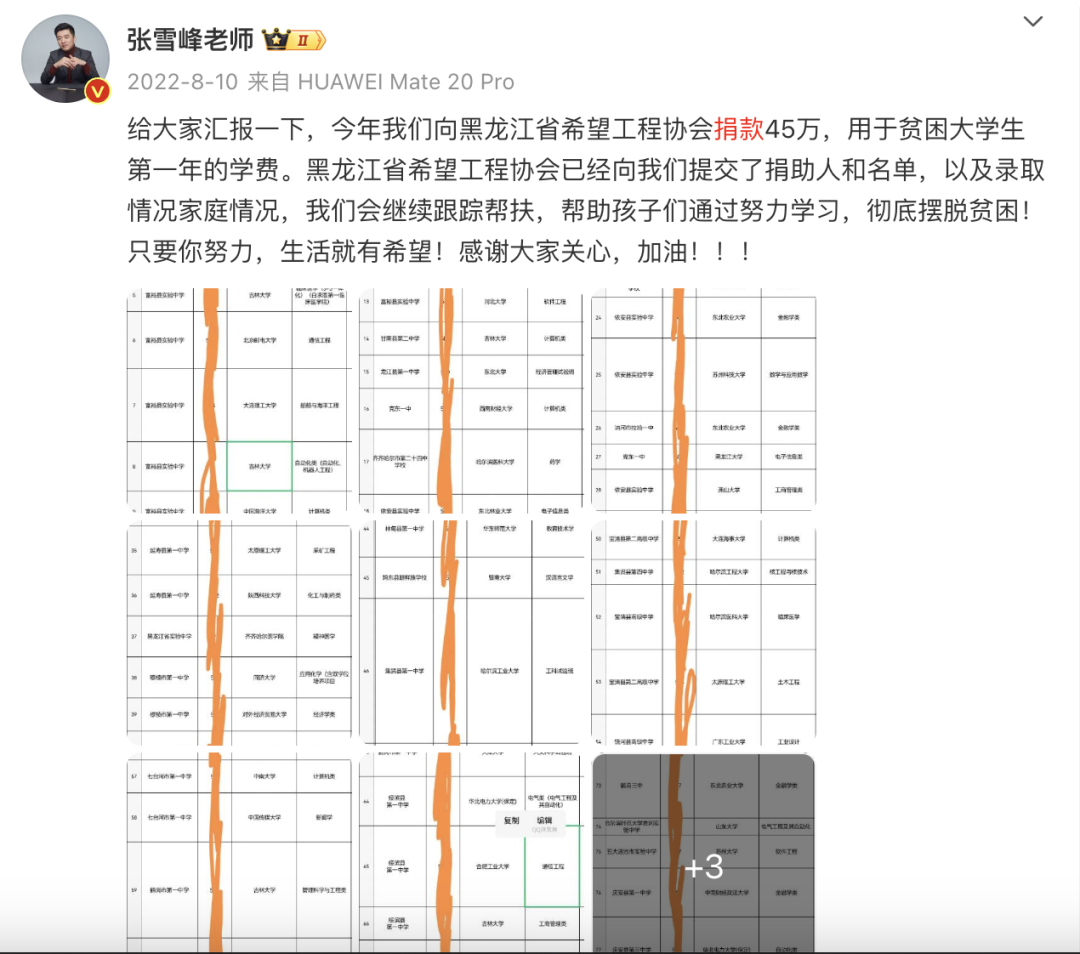1080x954 pixels.
Task: Open the +3 more images thumbnail
Action: coord(703,853)
